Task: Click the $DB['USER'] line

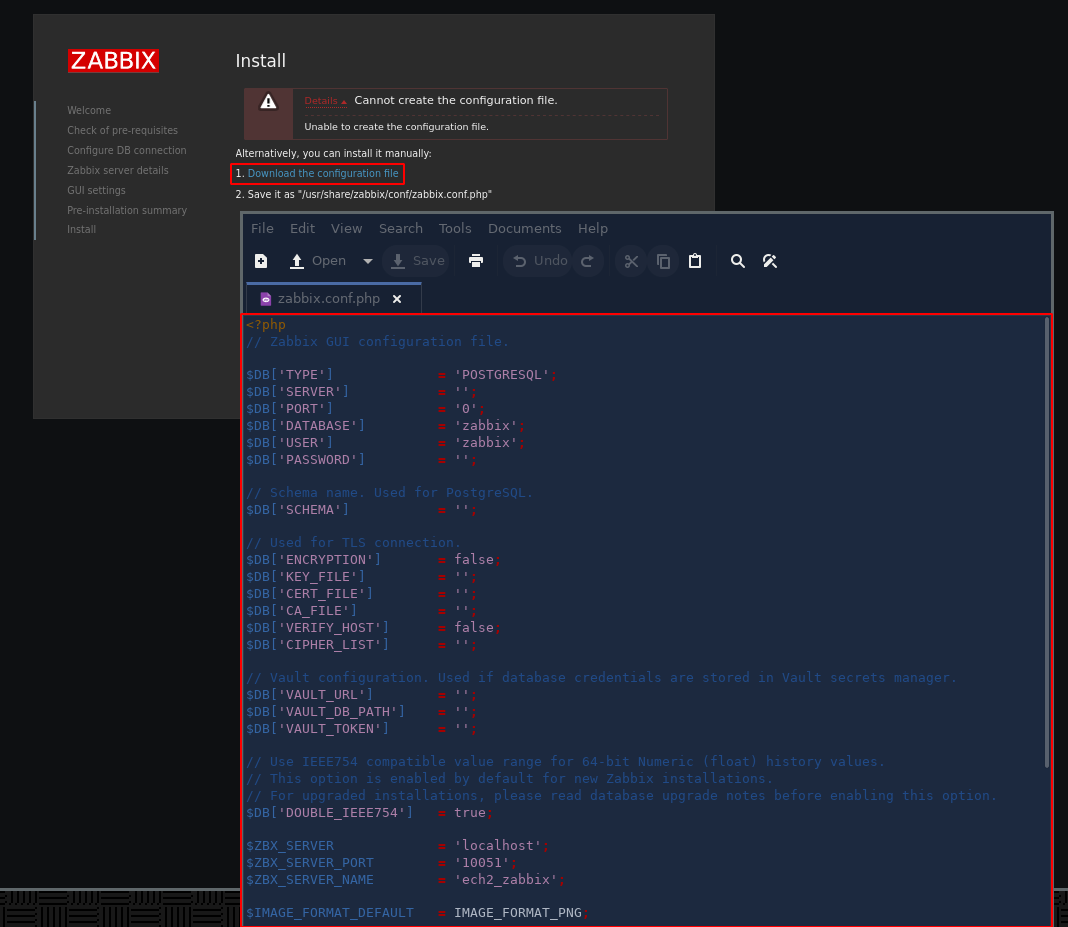Action: point(386,443)
